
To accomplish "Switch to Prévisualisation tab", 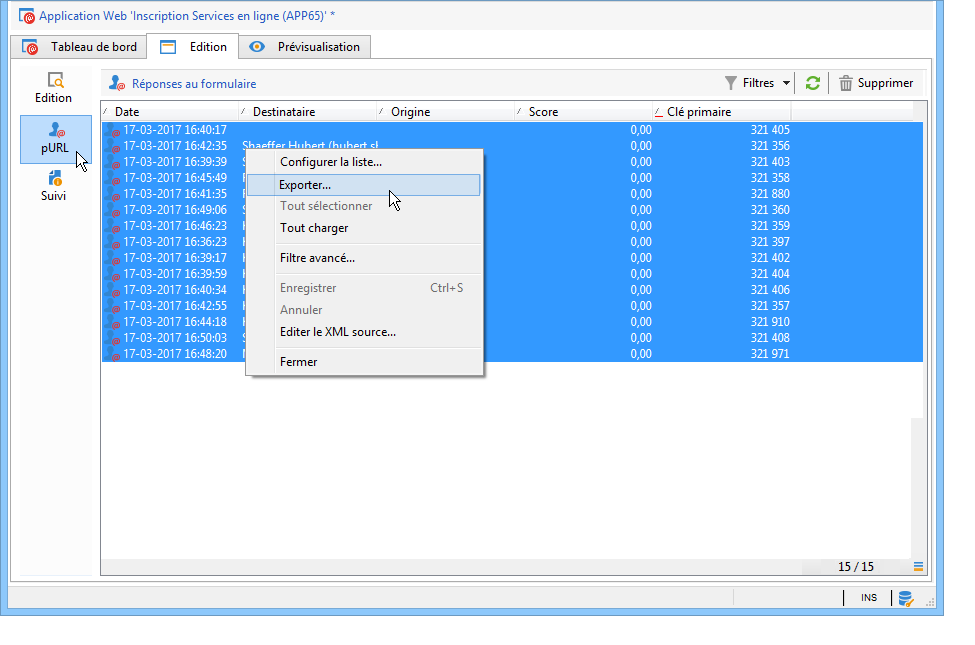I will point(305,47).
